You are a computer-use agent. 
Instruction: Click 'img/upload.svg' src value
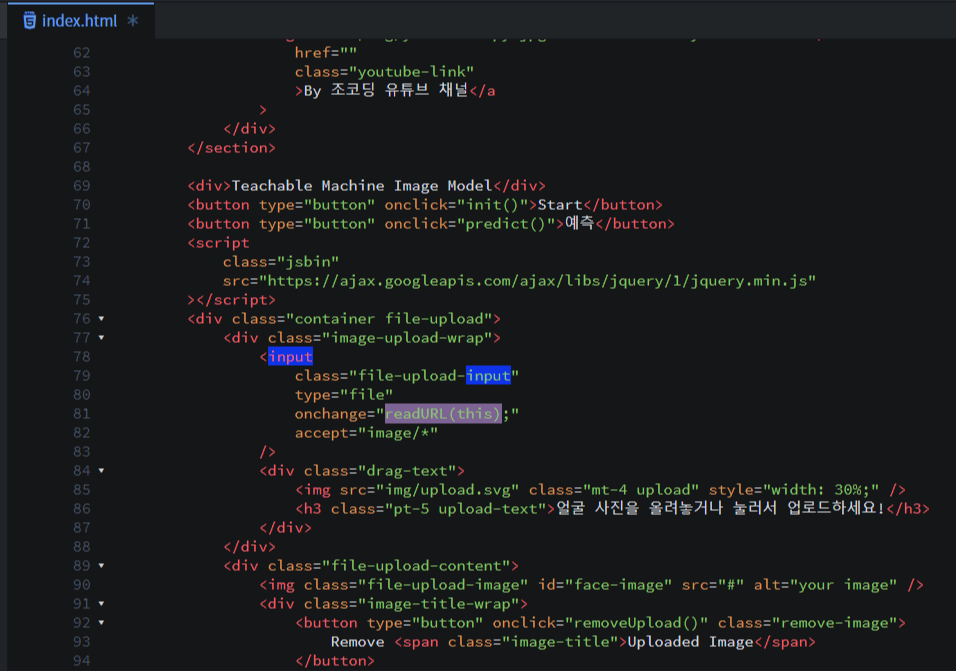tap(447, 490)
